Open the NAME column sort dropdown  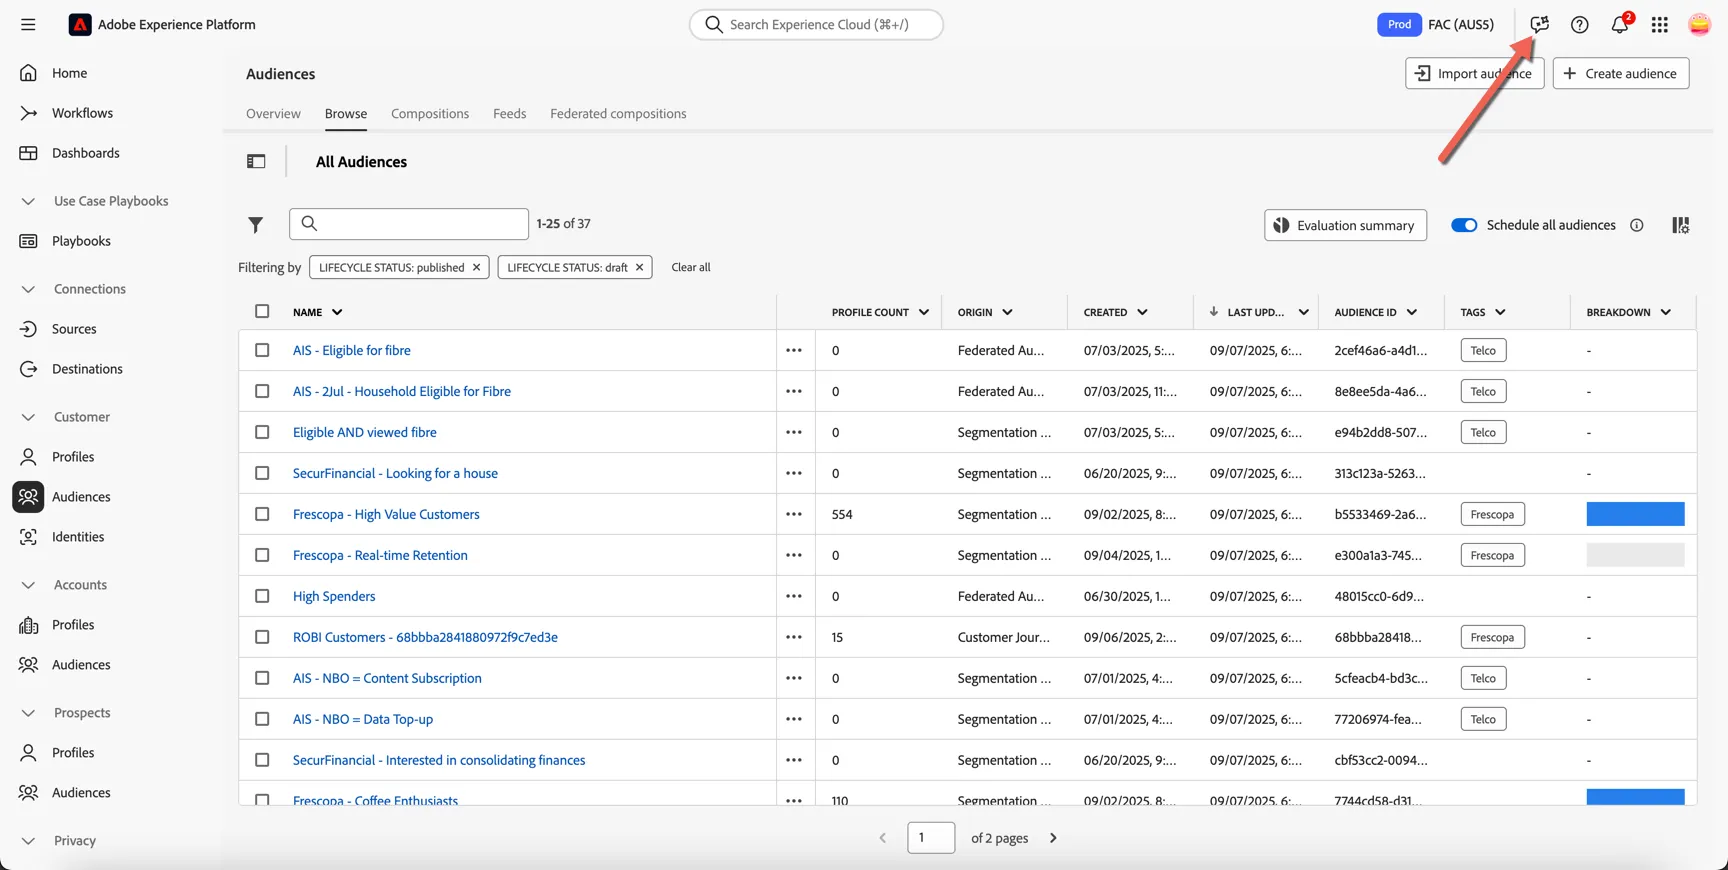click(x=337, y=312)
